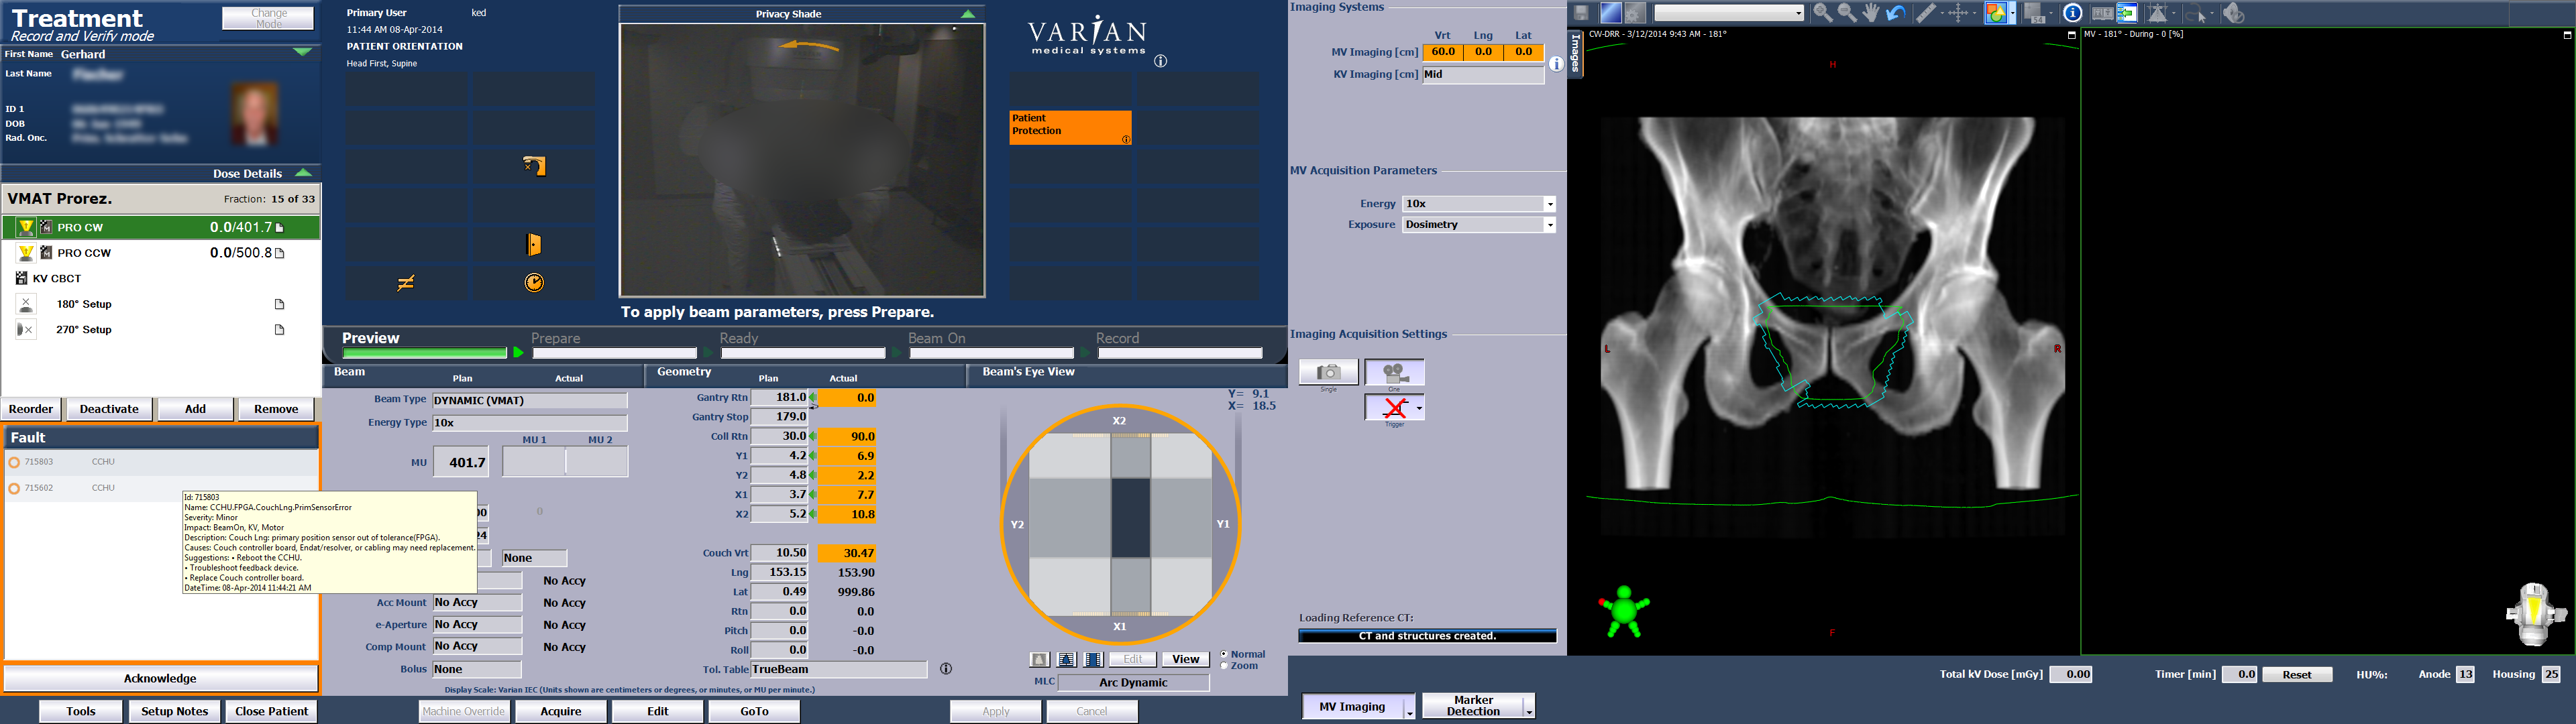Click the clock timer status icon
This screenshot has height=724, width=2576.
534,283
